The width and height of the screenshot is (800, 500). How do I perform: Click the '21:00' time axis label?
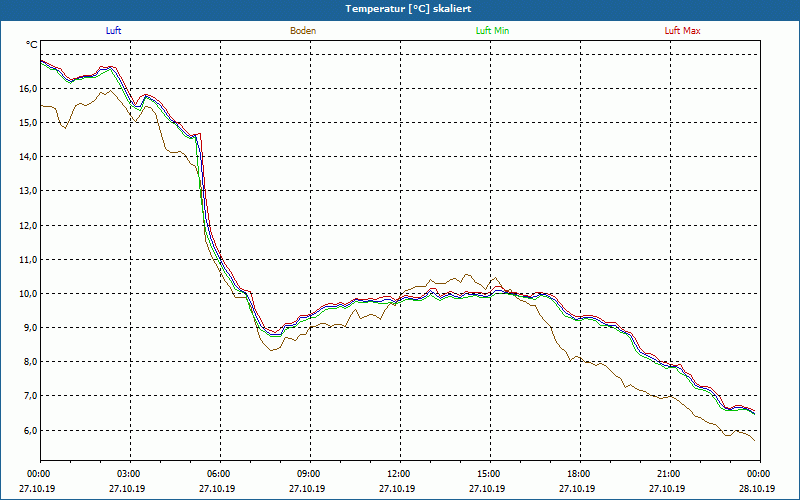[x=667, y=474]
